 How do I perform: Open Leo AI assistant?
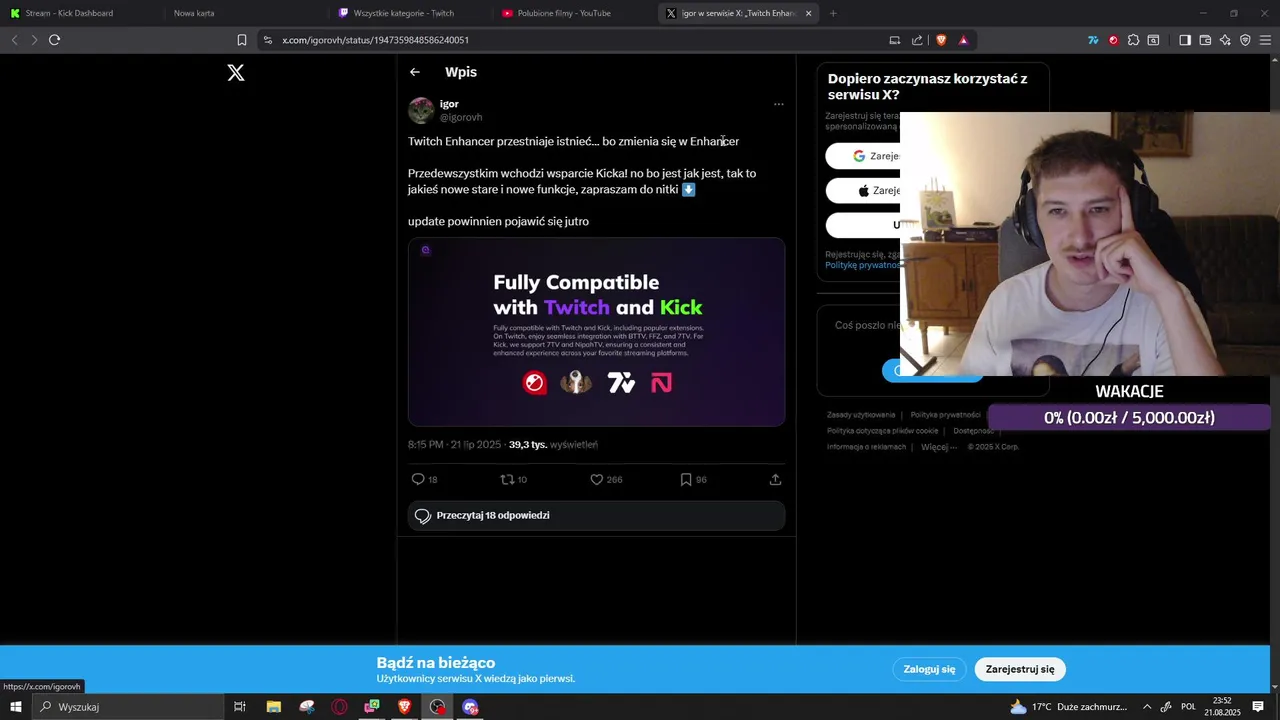1225,40
